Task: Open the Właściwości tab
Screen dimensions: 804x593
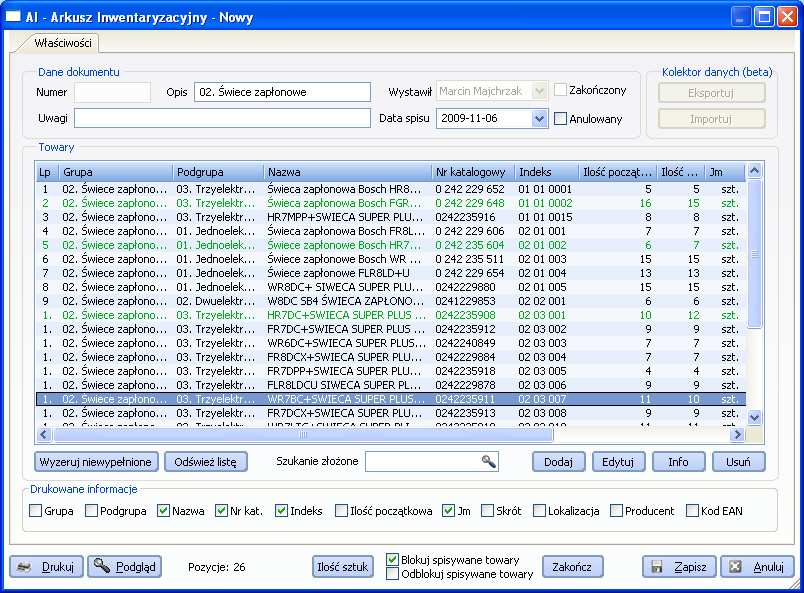Action: pyautogui.click(x=63, y=43)
